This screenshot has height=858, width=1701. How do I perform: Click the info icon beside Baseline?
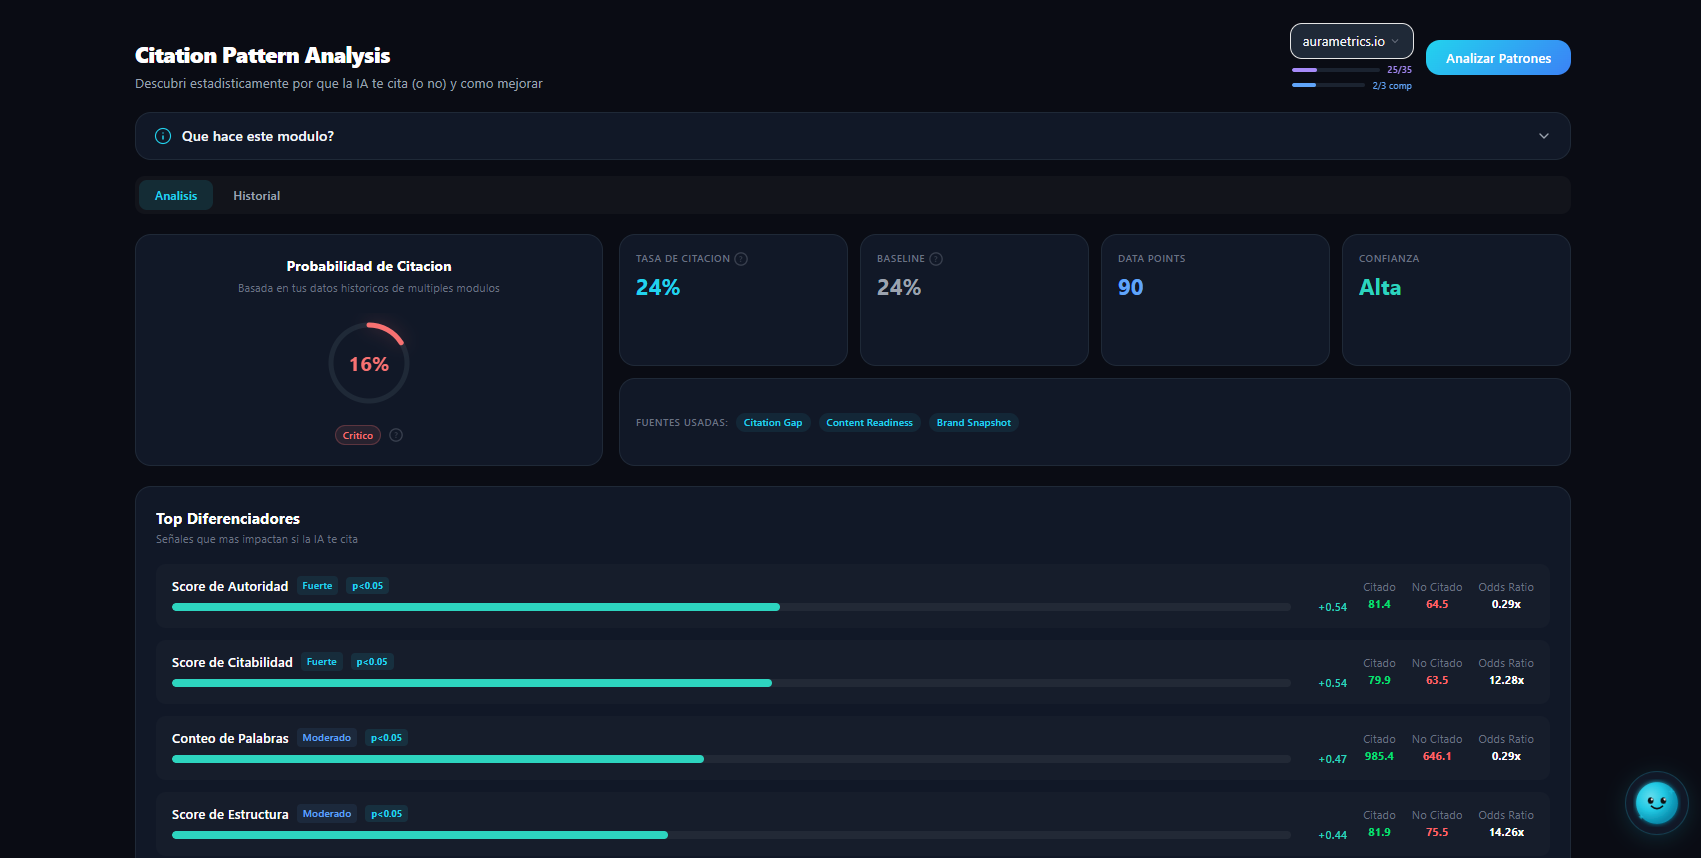point(936,259)
